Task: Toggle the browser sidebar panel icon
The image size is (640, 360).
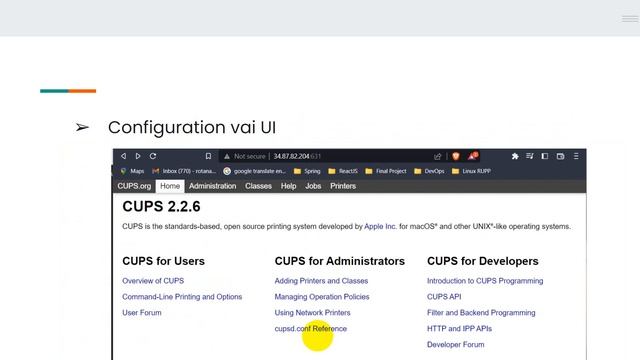Action: coord(544,156)
